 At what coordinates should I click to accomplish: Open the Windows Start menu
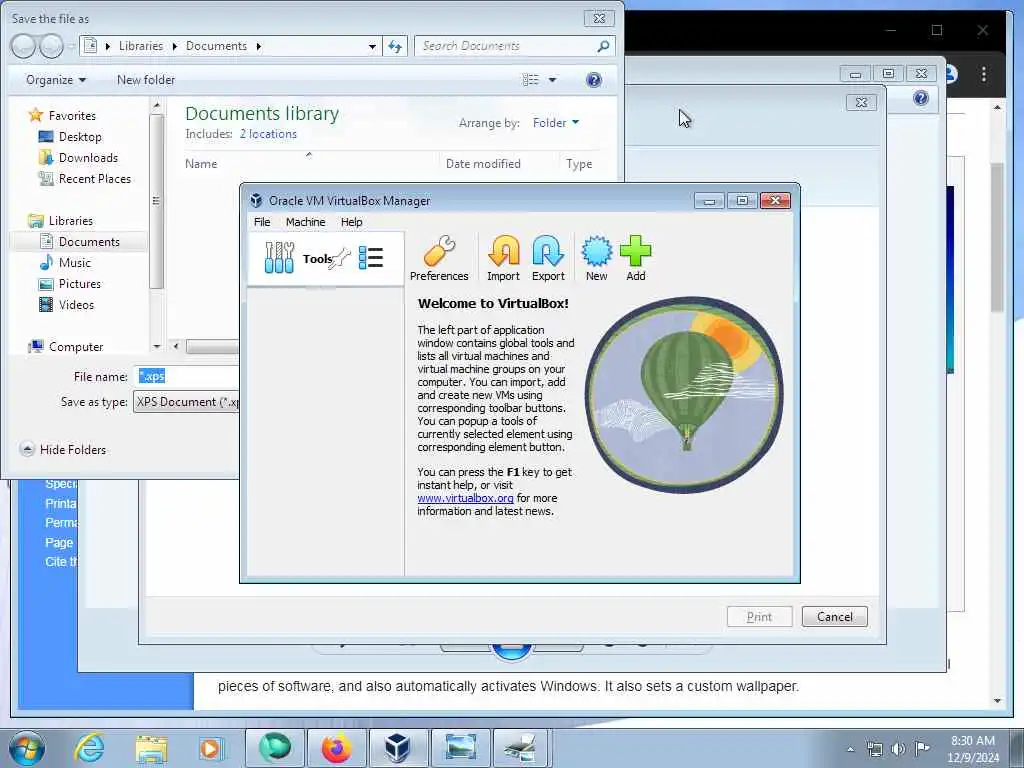pos(27,748)
